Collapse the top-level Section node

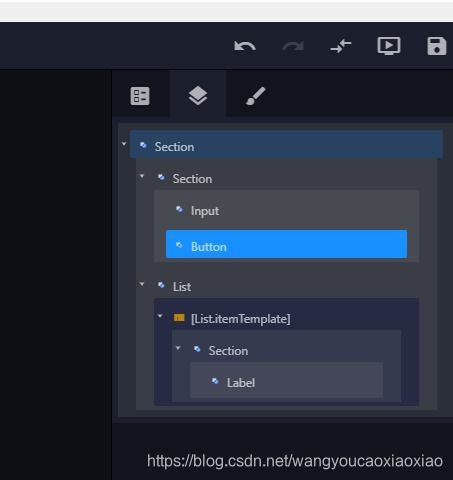[124, 144]
